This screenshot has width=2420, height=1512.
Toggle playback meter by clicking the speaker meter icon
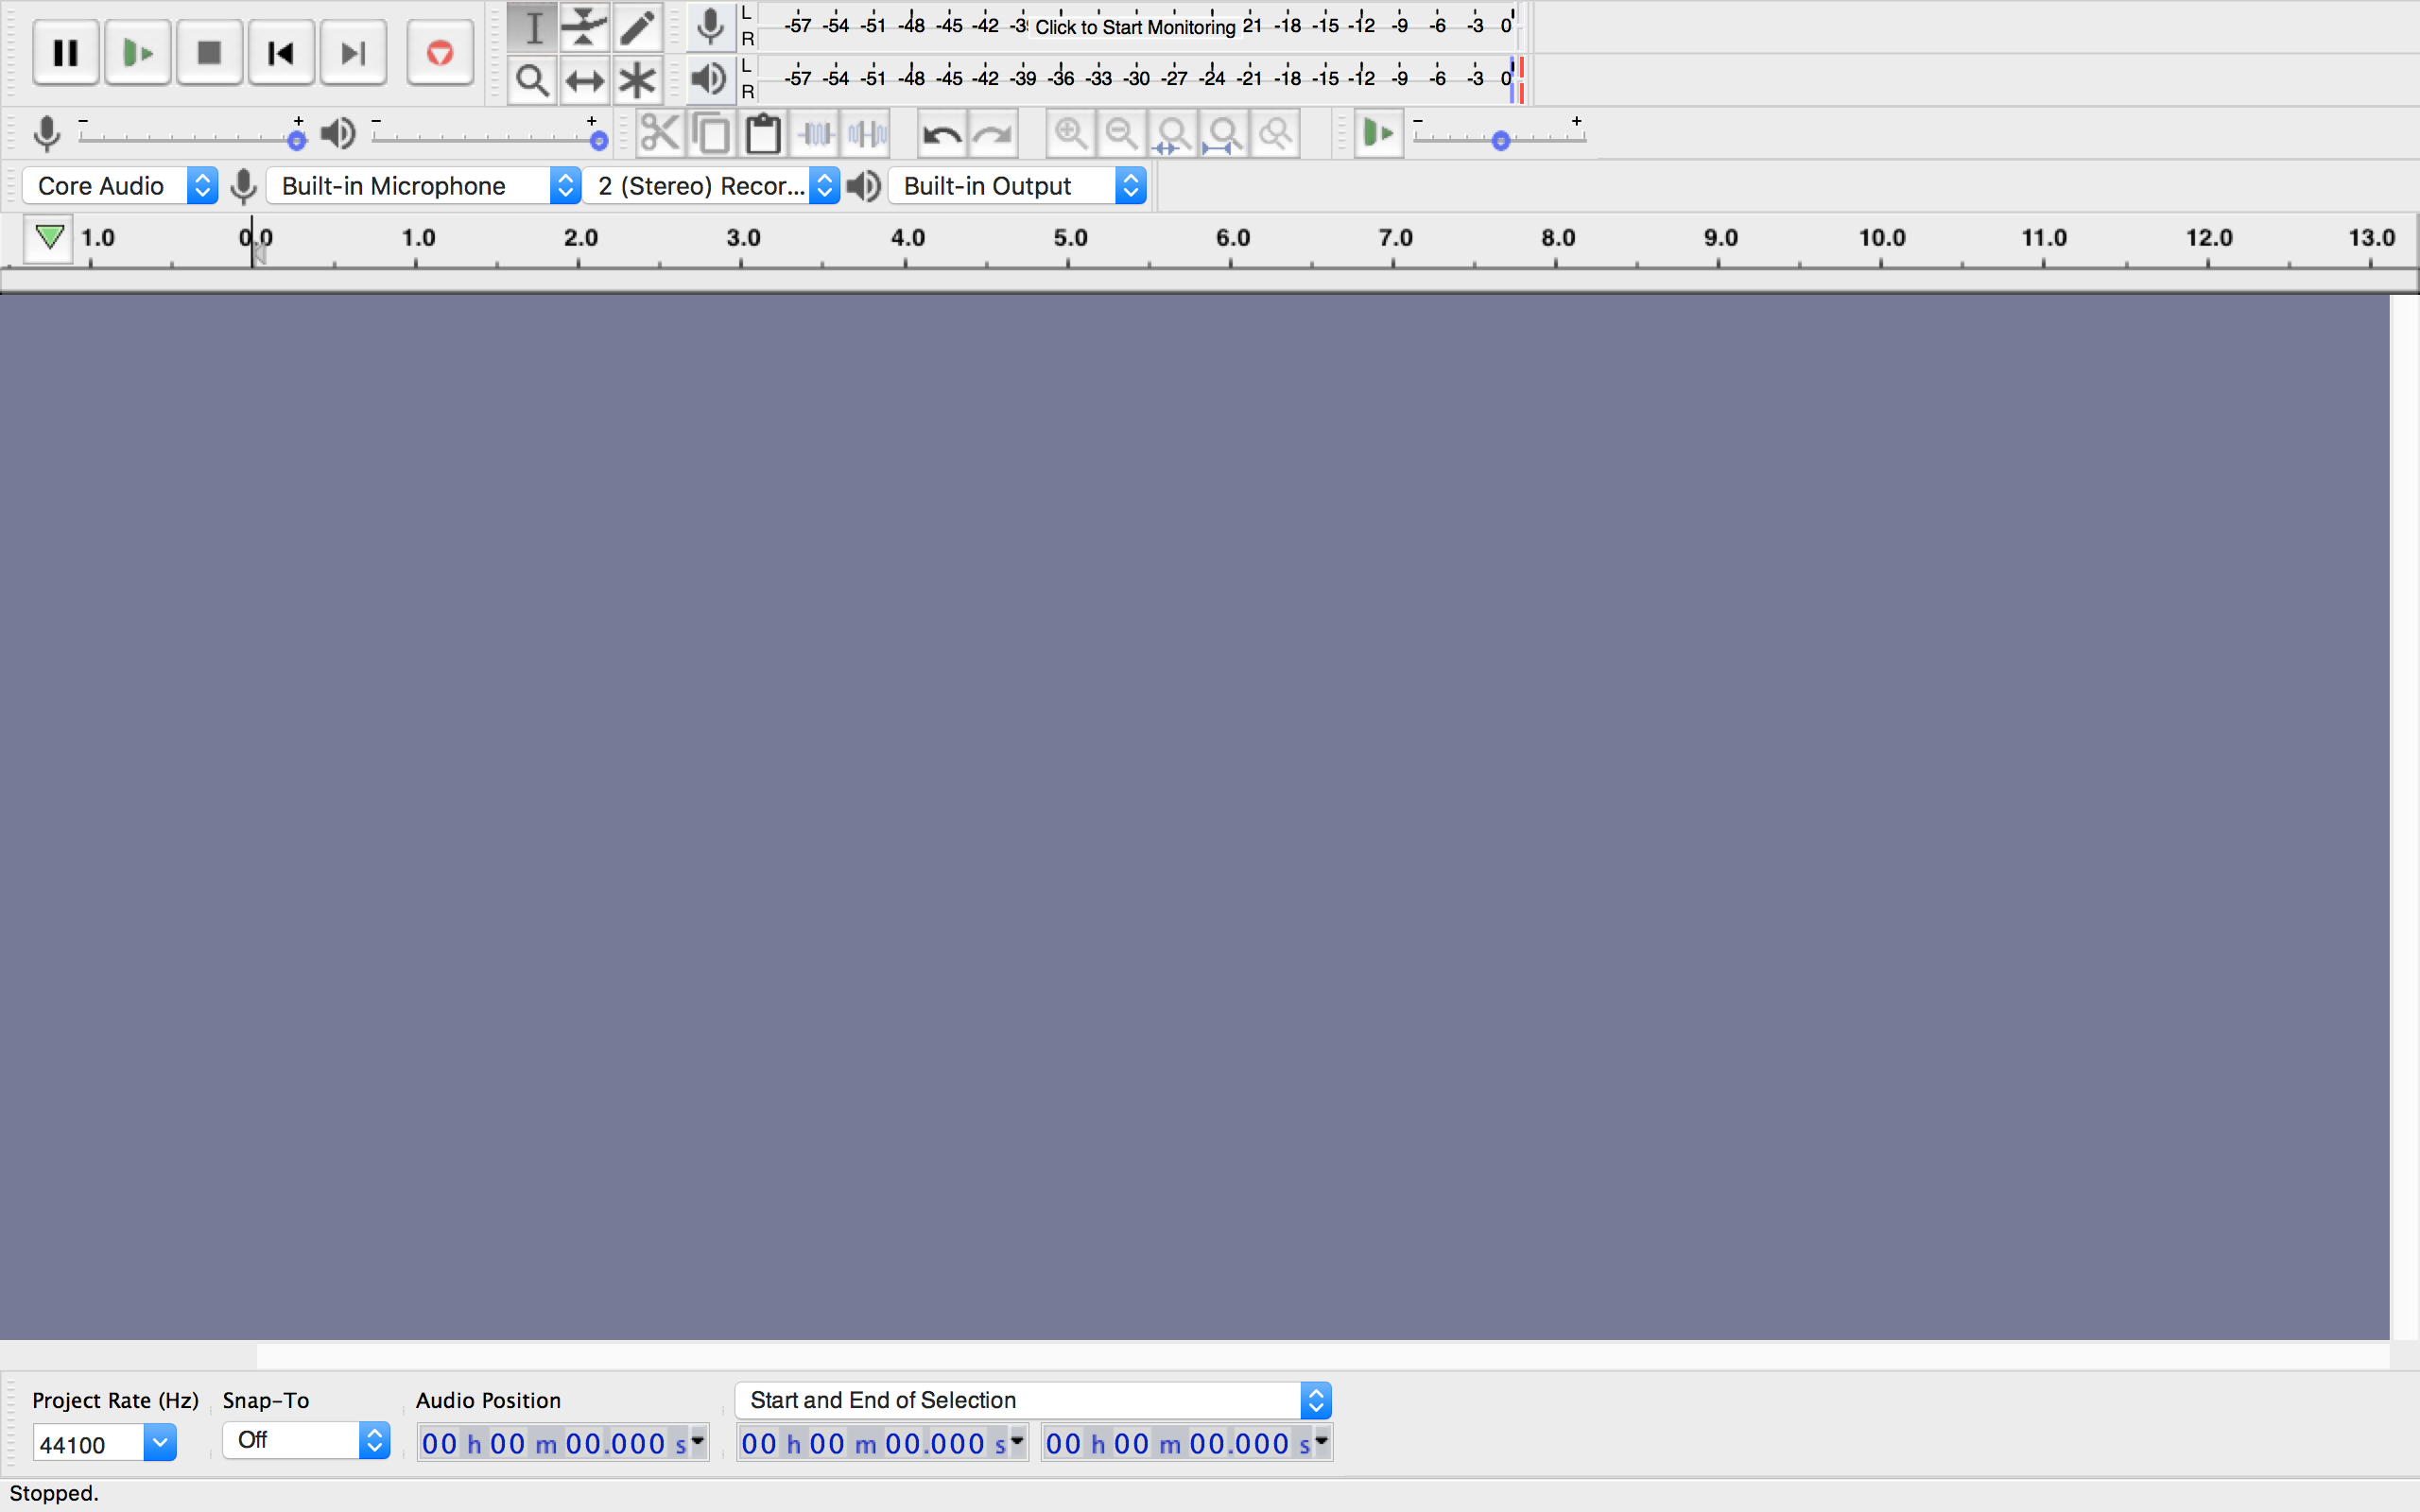[709, 80]
